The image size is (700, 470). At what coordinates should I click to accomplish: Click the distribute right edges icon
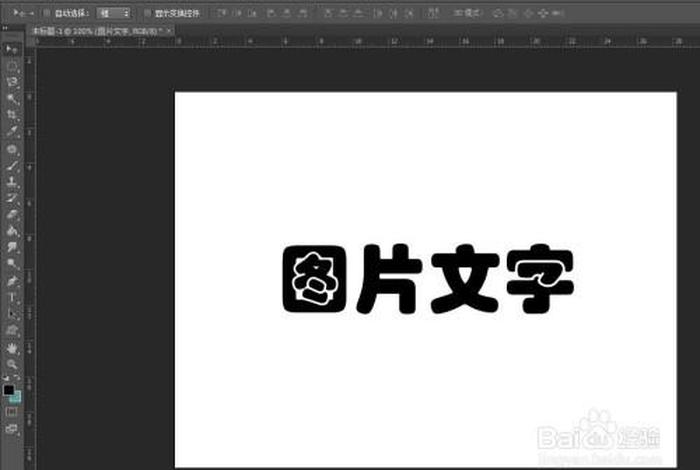coord(409,13)
